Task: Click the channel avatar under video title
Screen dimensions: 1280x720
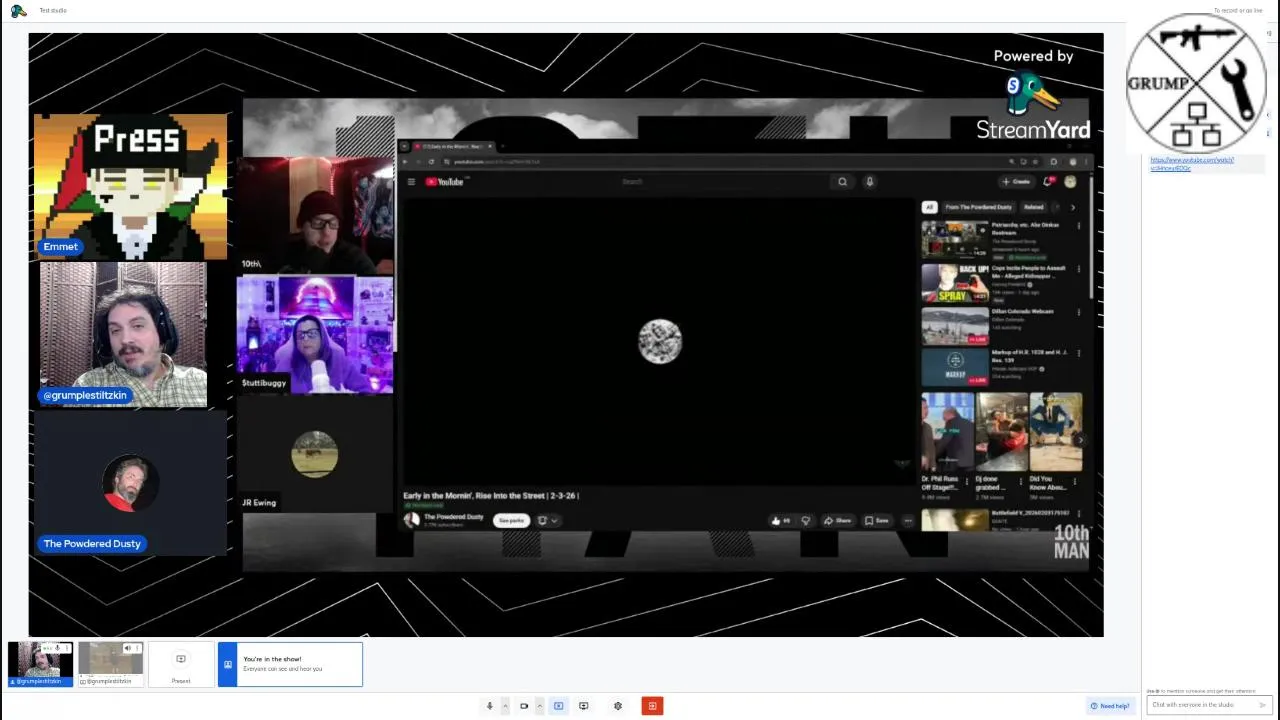Action: click(x=411, y=520)
